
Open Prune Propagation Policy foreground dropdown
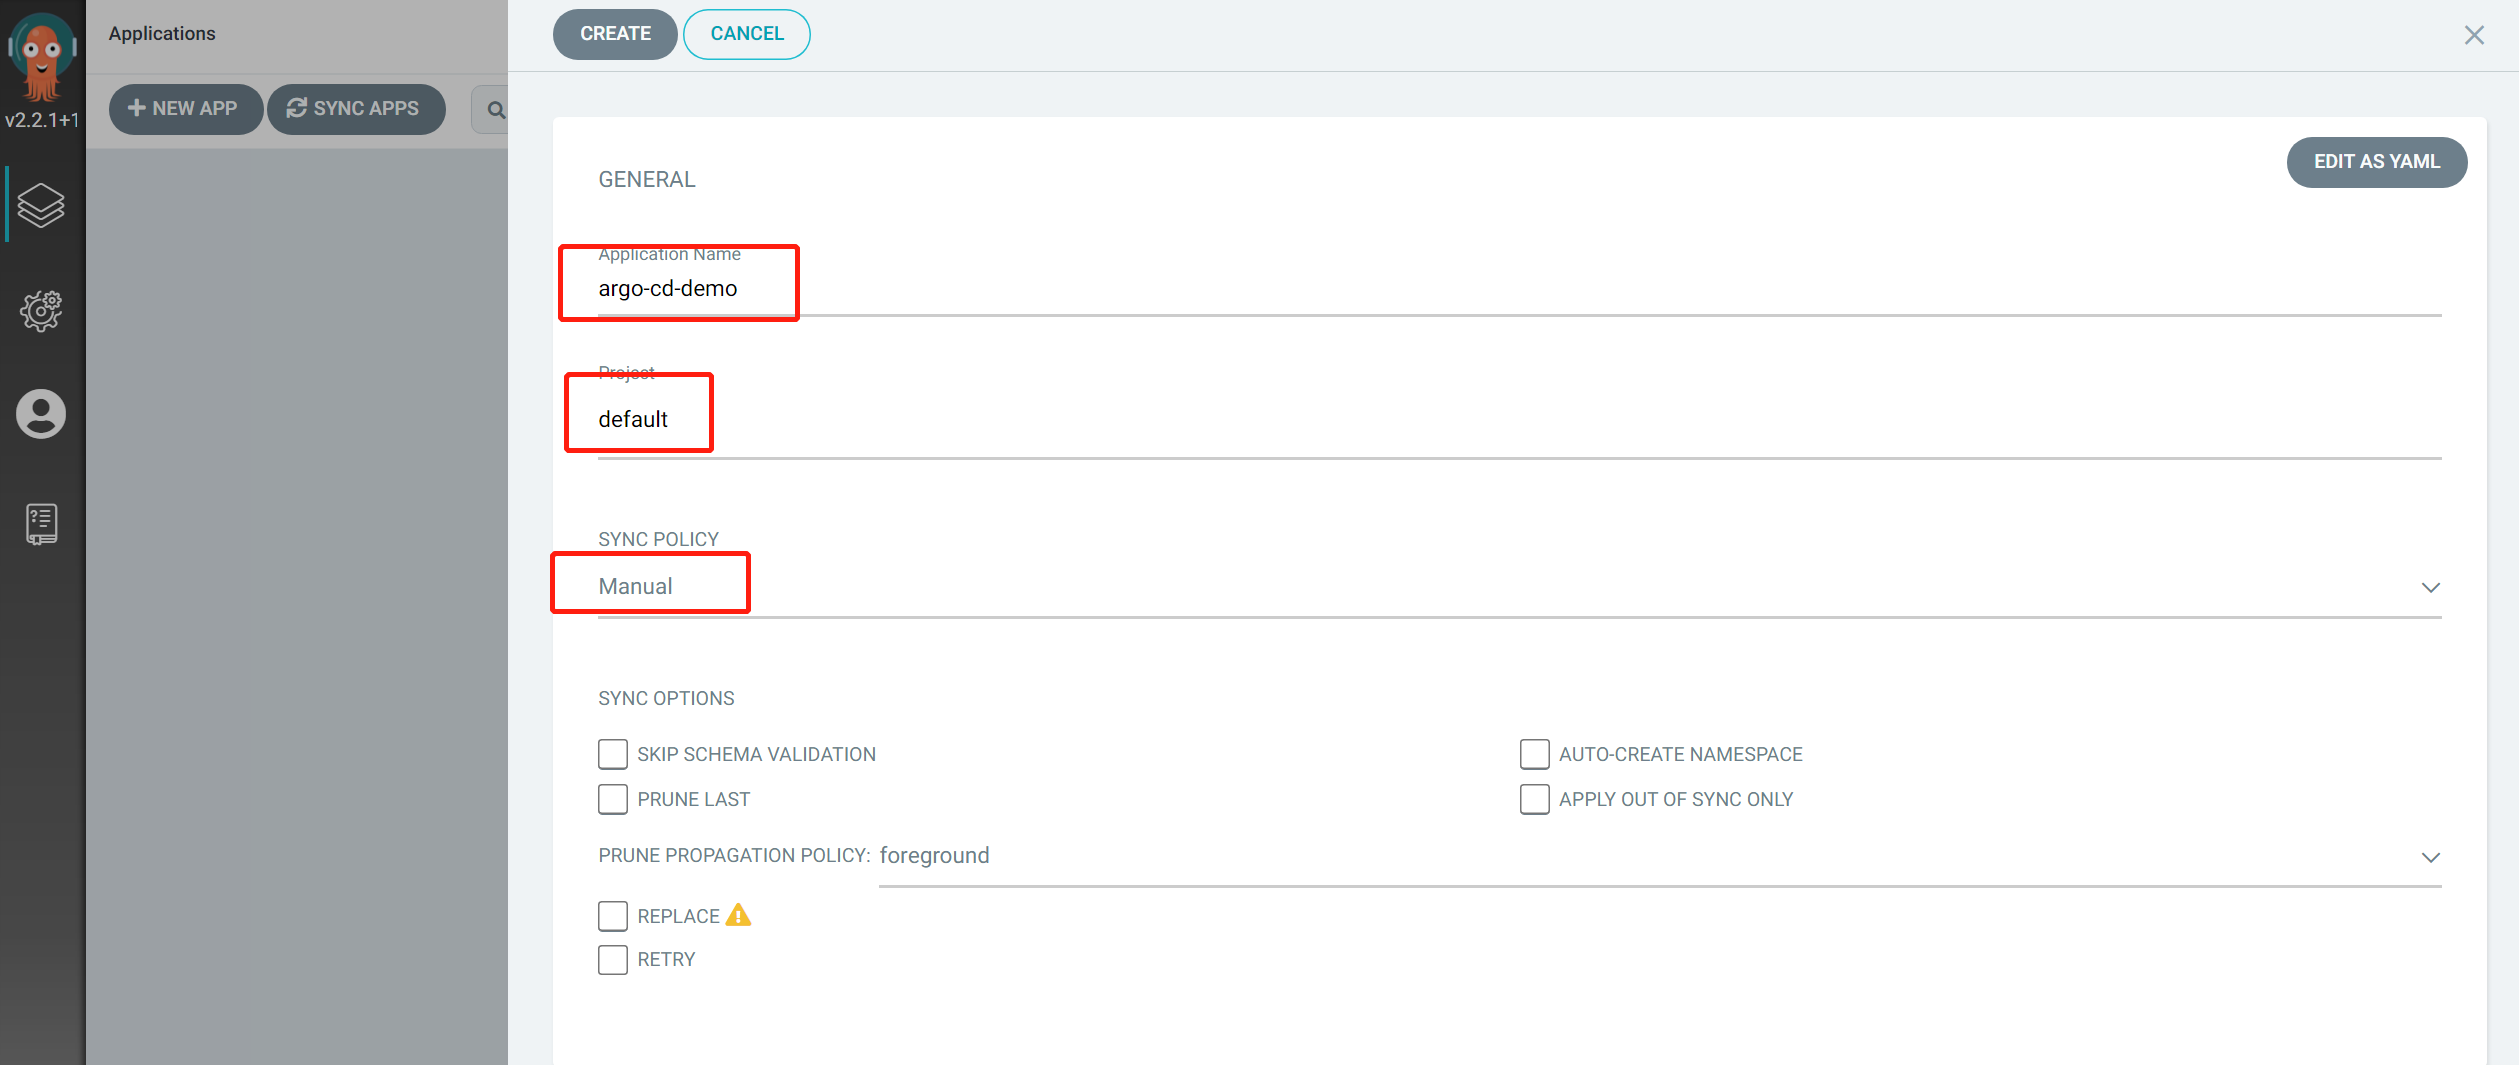pyautogui.click(x=1660, y=856)
